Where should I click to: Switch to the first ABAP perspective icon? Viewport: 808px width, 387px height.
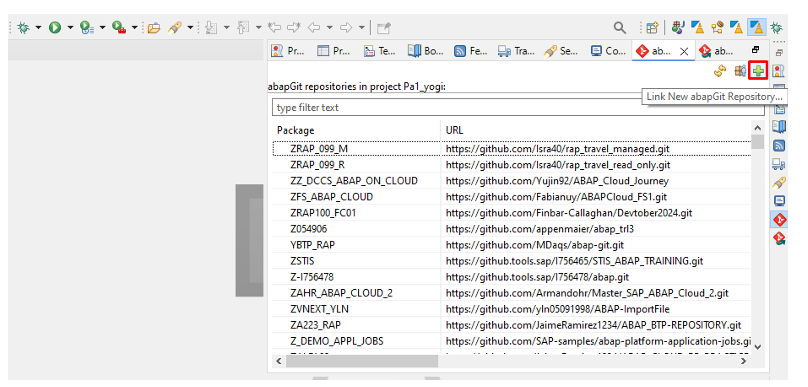698,27
